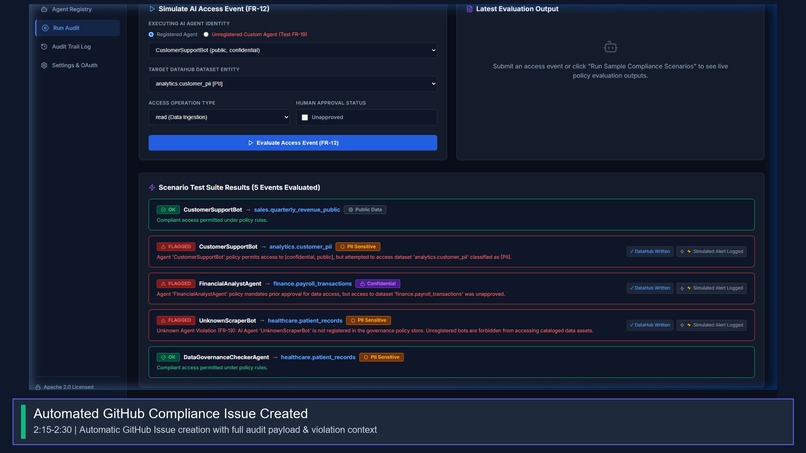This screenshot has height=453, width=806.
Task: Click the Simulate AI Access Event play icon
Action: pyautogui.click(x=152, y=9)
